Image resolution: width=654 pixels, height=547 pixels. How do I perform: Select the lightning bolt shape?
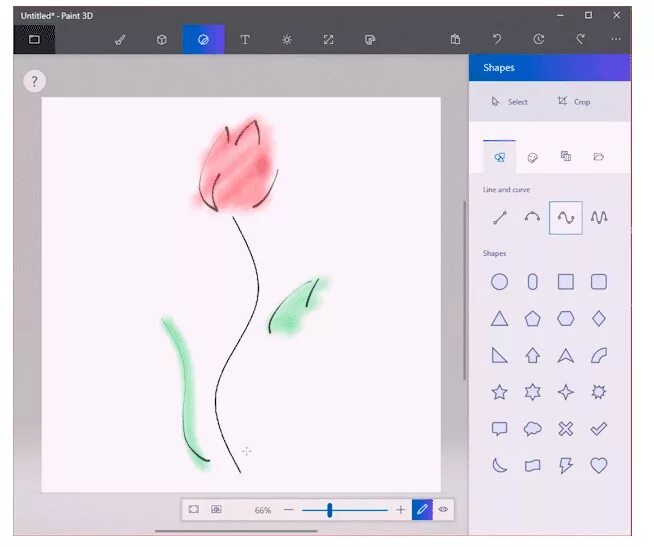point(566,465)
